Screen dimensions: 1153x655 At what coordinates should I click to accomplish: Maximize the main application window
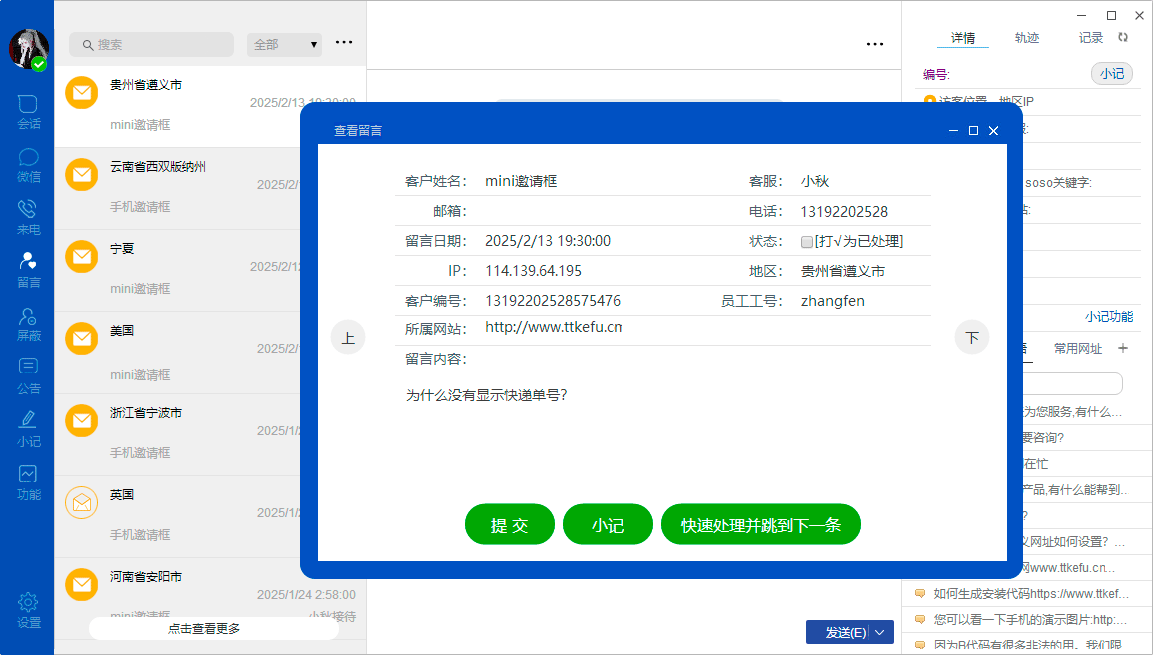point(1112,15)
